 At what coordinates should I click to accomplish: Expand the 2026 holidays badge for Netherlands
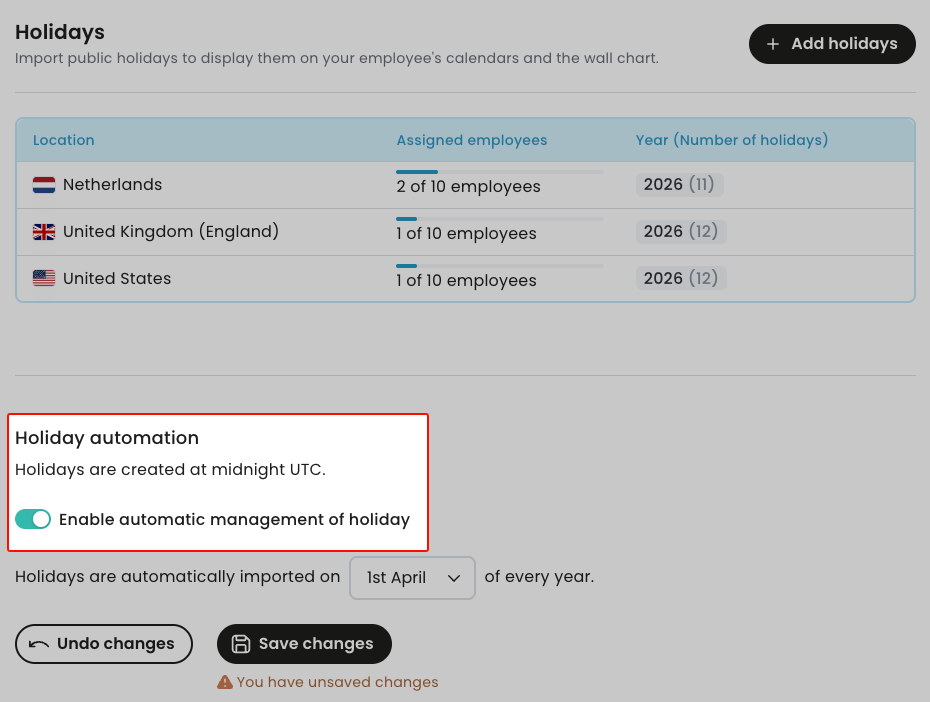click(x=679, y=185)
